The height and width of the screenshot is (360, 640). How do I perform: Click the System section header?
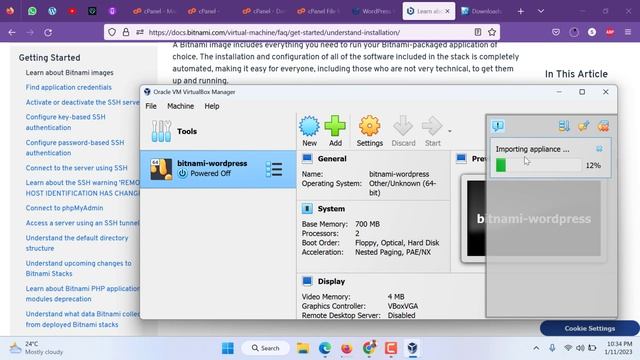(x=331, y=209)
